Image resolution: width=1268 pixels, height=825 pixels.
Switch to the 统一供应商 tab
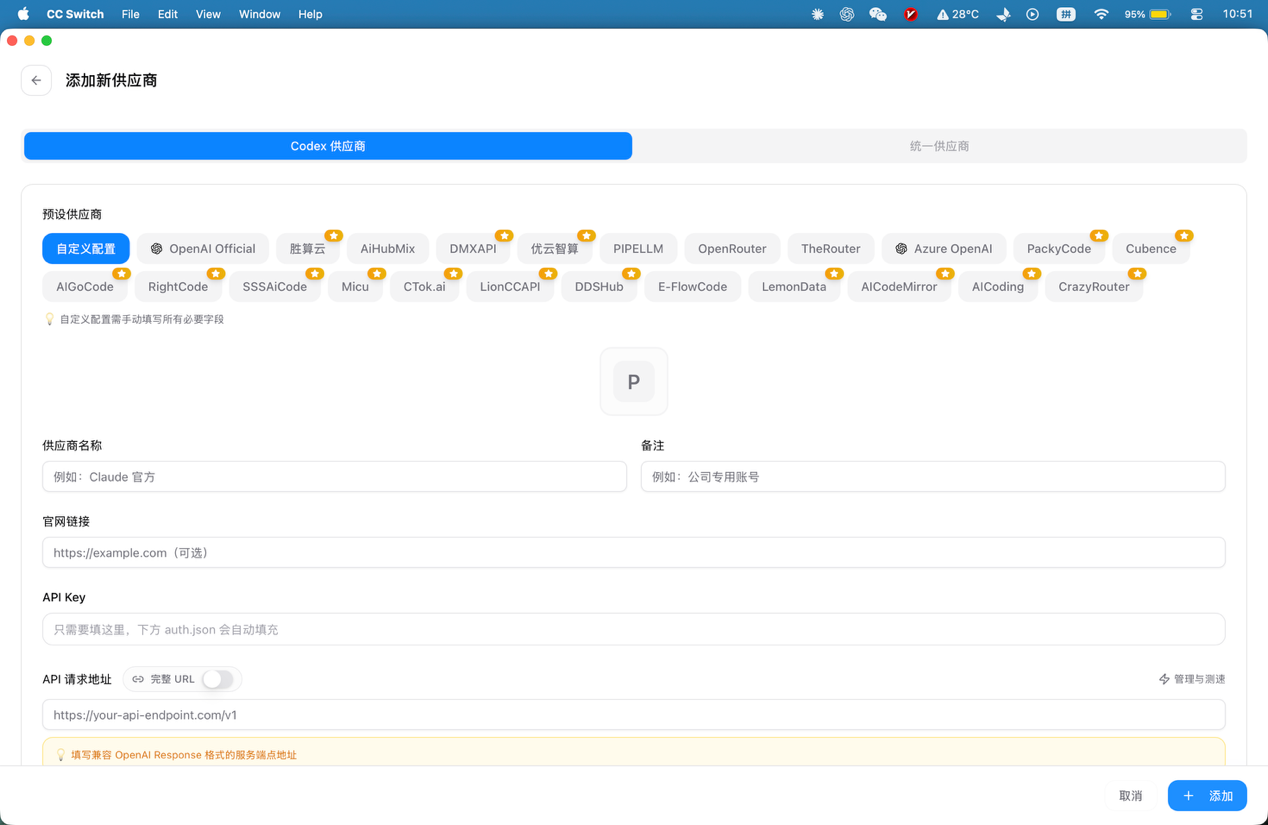tap(939, 146)
